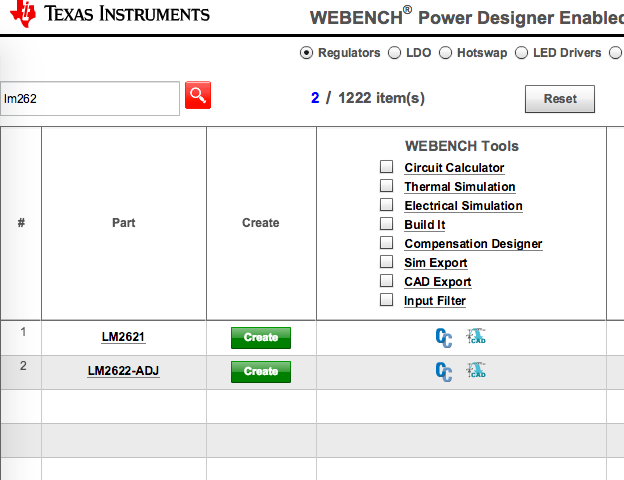Check the Circuit Calculator checkbox
Image resolution: width=624 pixels, height=480 pixels.
click(x=386, y=166)
